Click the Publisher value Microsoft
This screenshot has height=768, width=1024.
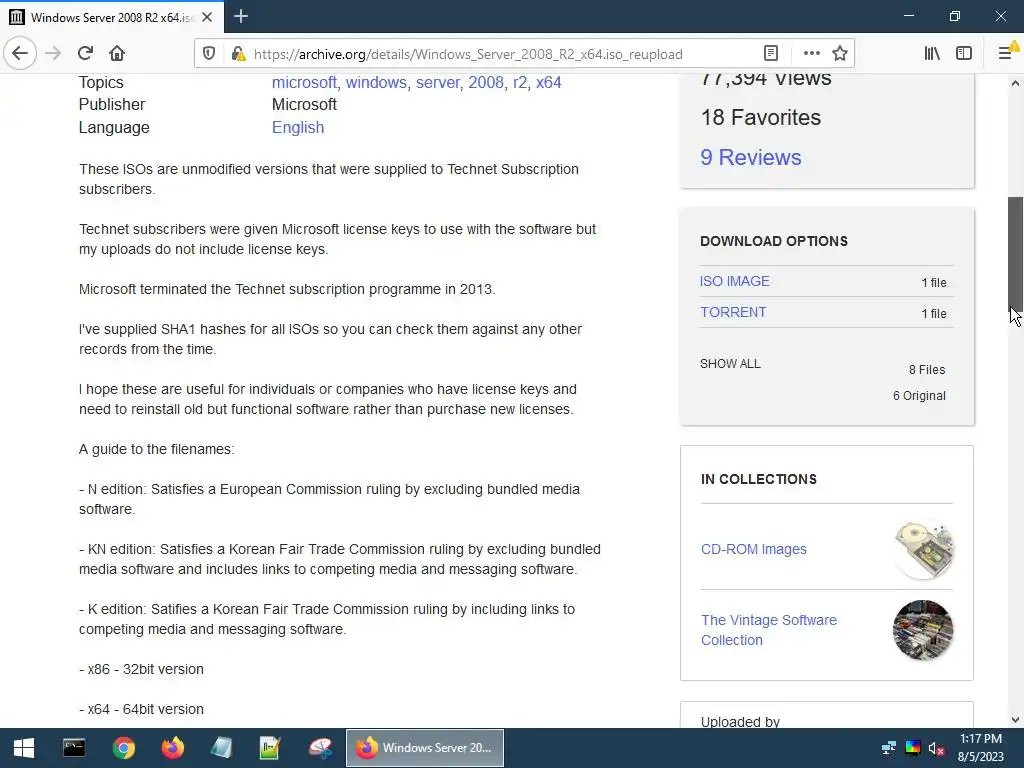click(x=304, y=104)
